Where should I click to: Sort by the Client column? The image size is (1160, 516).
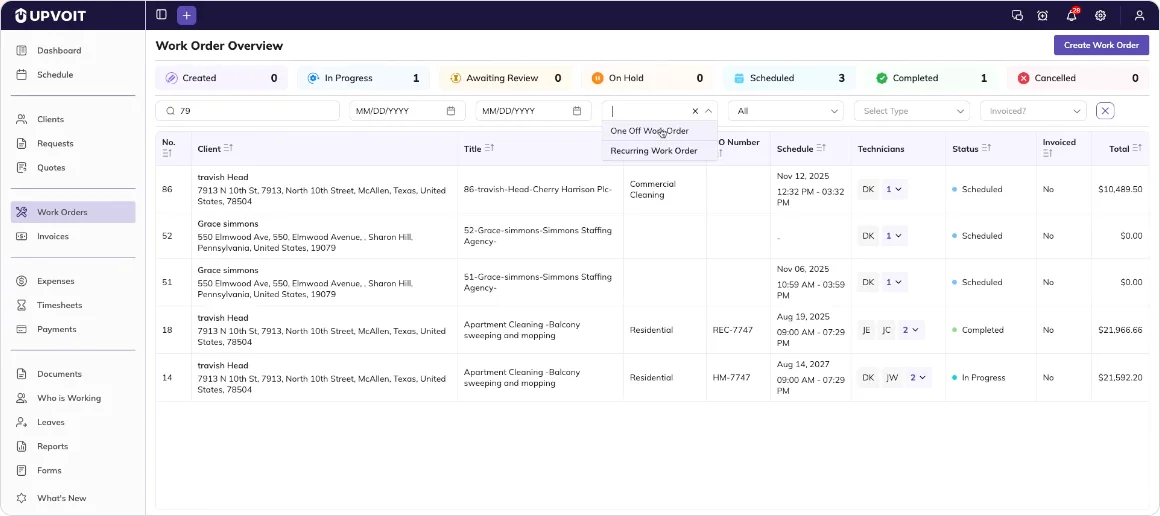tap(229, 149)
